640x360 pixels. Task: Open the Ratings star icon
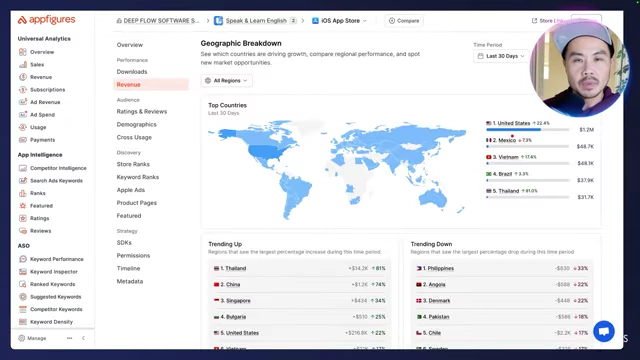(x=23, y=218)
